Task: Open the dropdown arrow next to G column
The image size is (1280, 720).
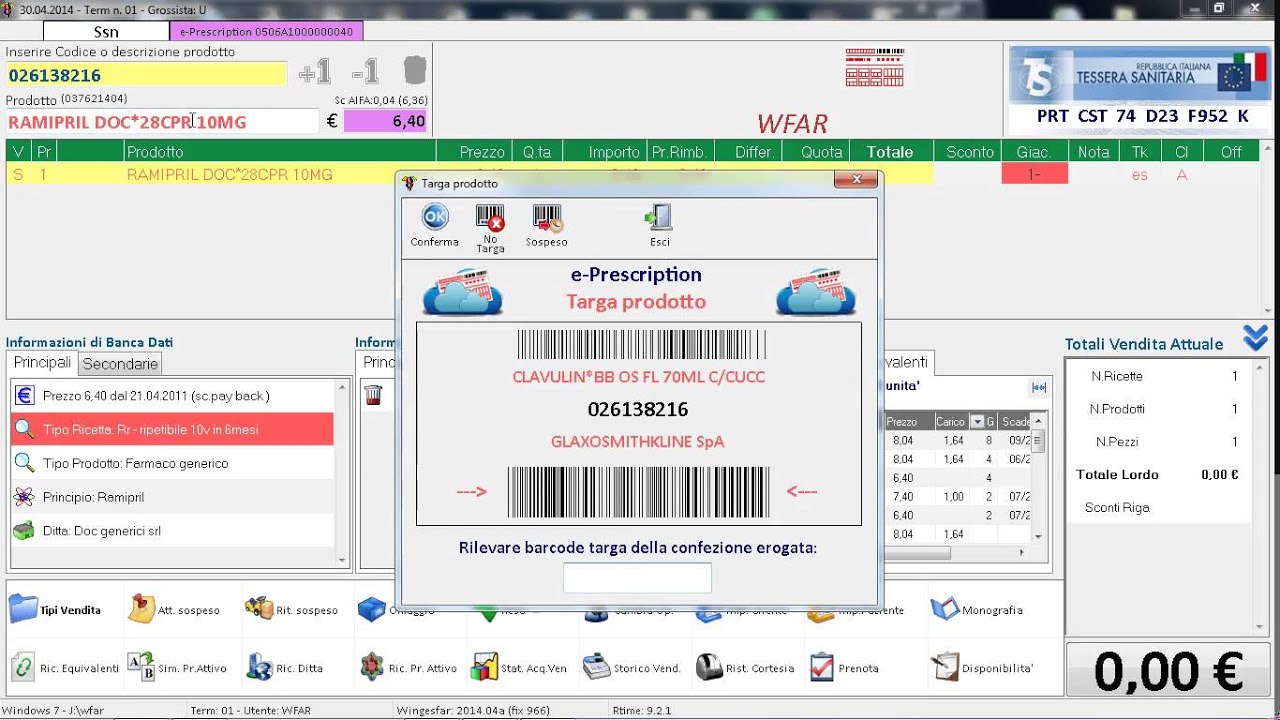Action: click(978, 422)
